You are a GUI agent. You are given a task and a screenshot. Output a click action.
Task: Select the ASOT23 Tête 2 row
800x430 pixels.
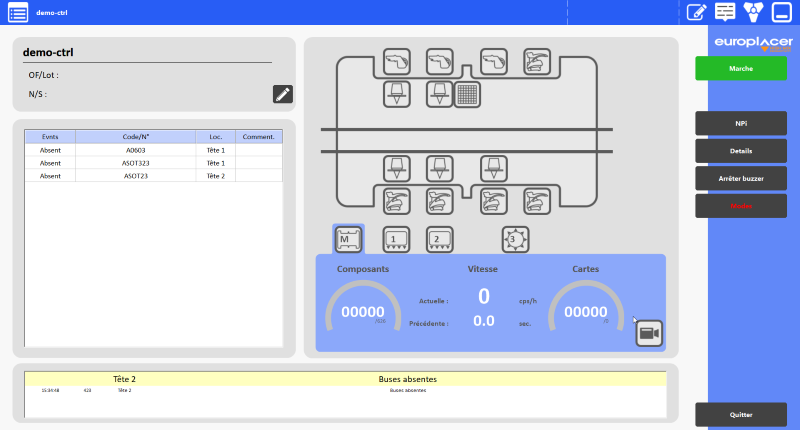point(136,175)
